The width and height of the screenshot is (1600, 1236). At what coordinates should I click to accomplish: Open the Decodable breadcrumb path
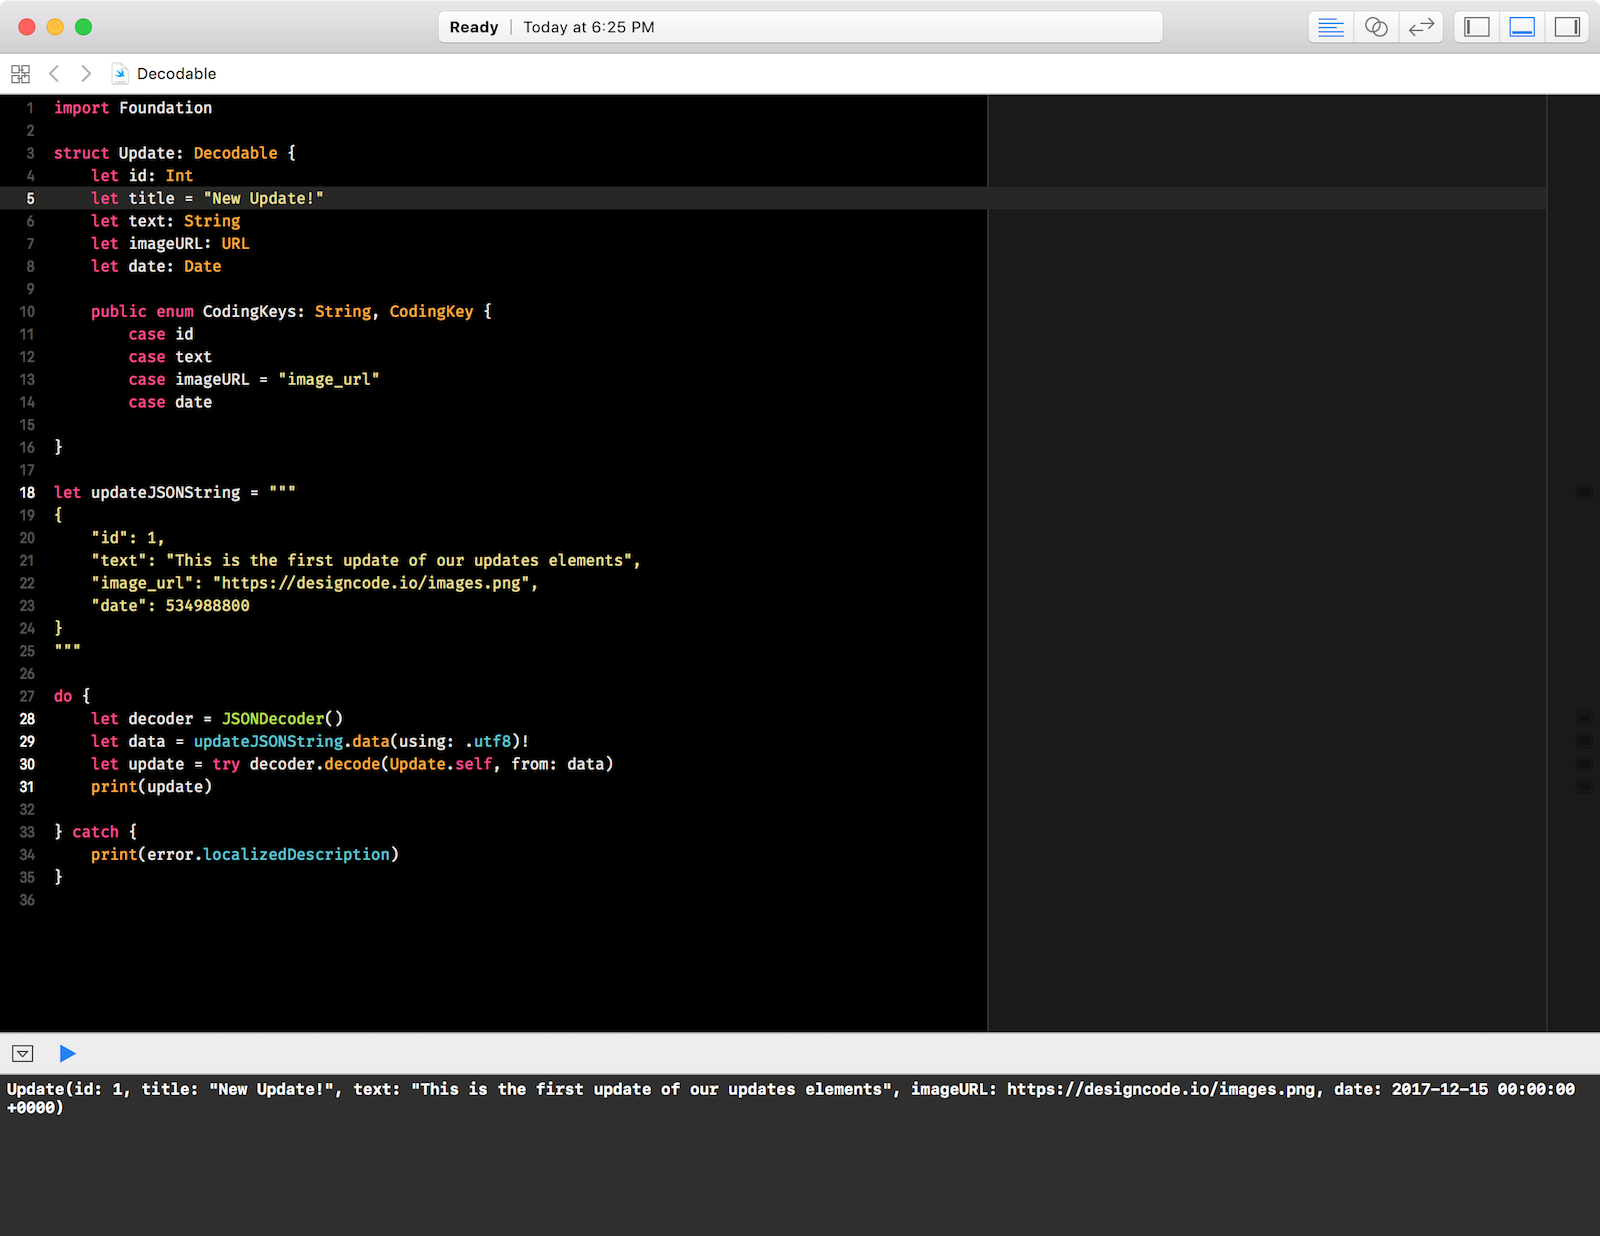(x=176, y=74)
